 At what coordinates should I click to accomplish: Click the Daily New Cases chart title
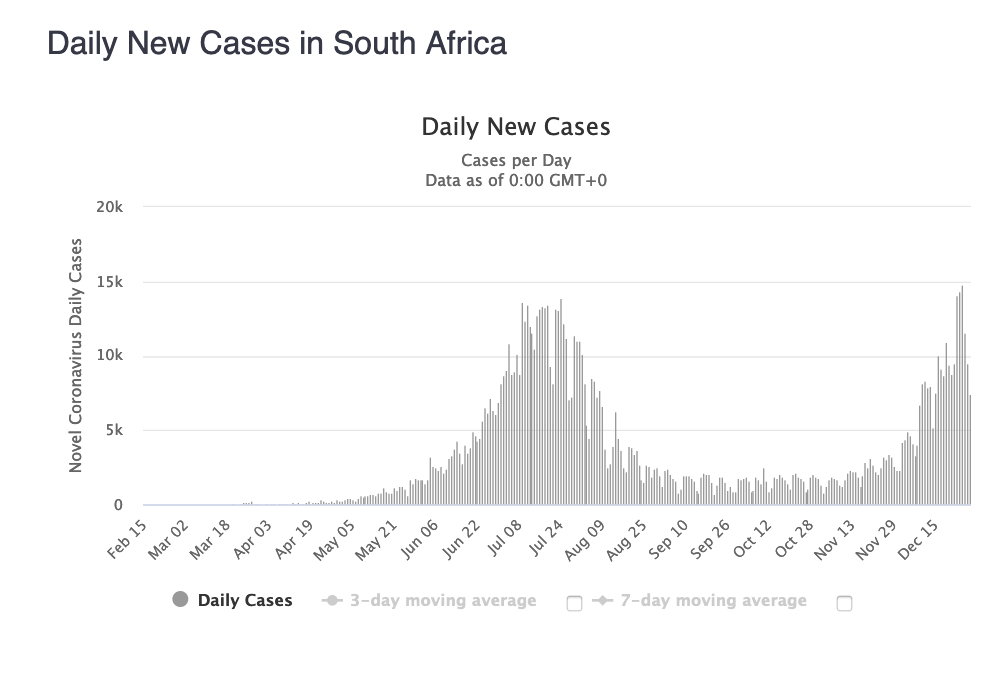coord(516,127)
